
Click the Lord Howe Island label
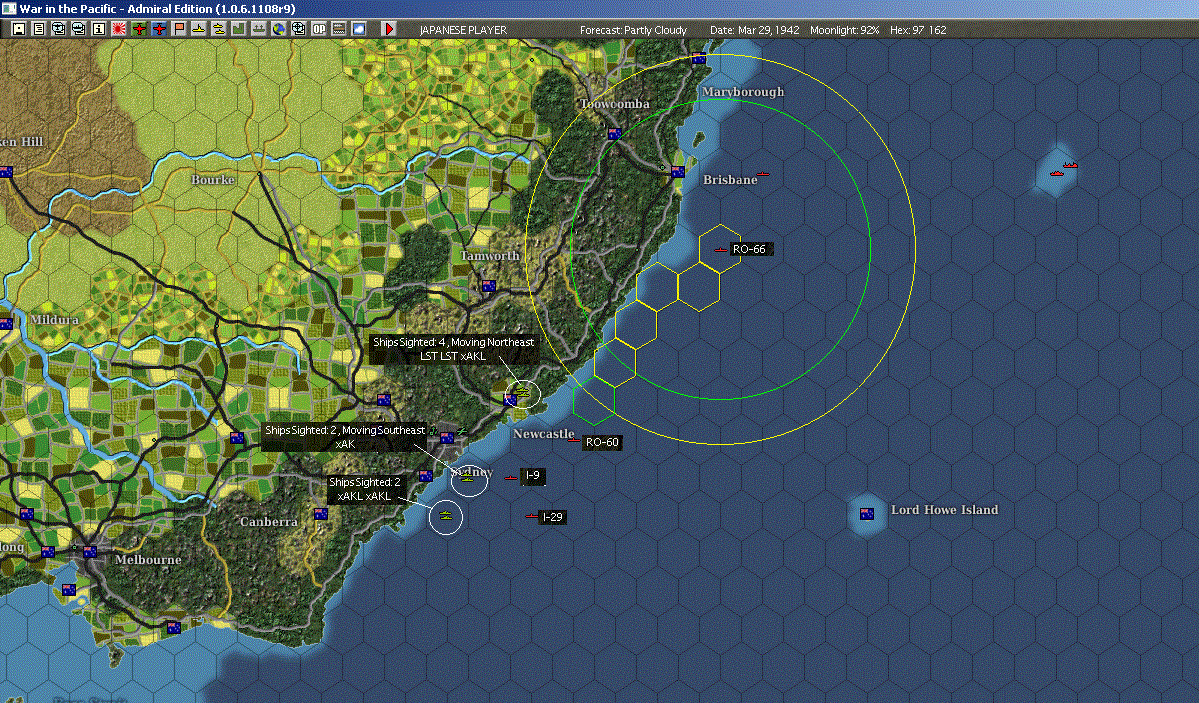click(944, 509)
